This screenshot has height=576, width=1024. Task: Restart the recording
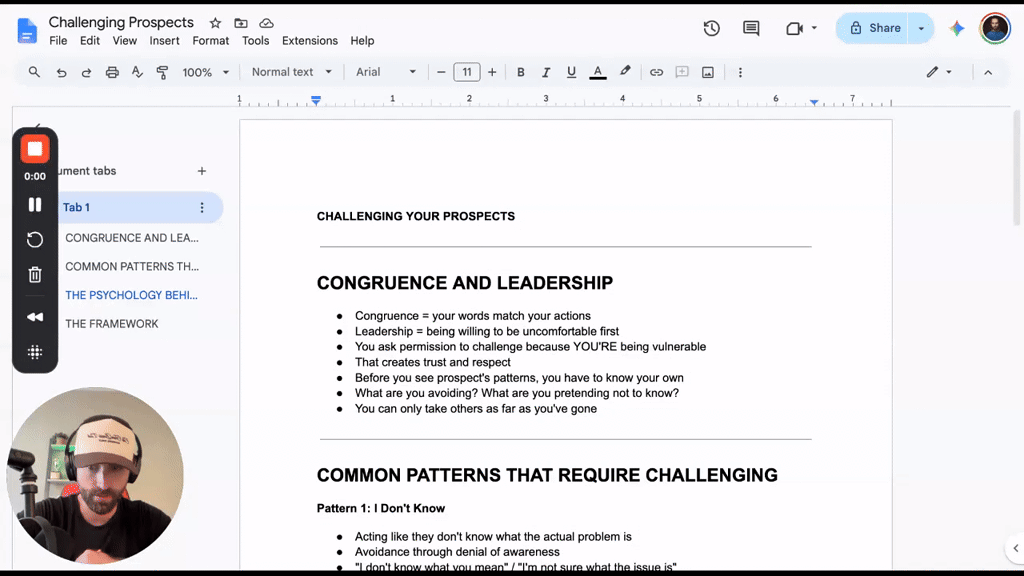tap(35, 240)
